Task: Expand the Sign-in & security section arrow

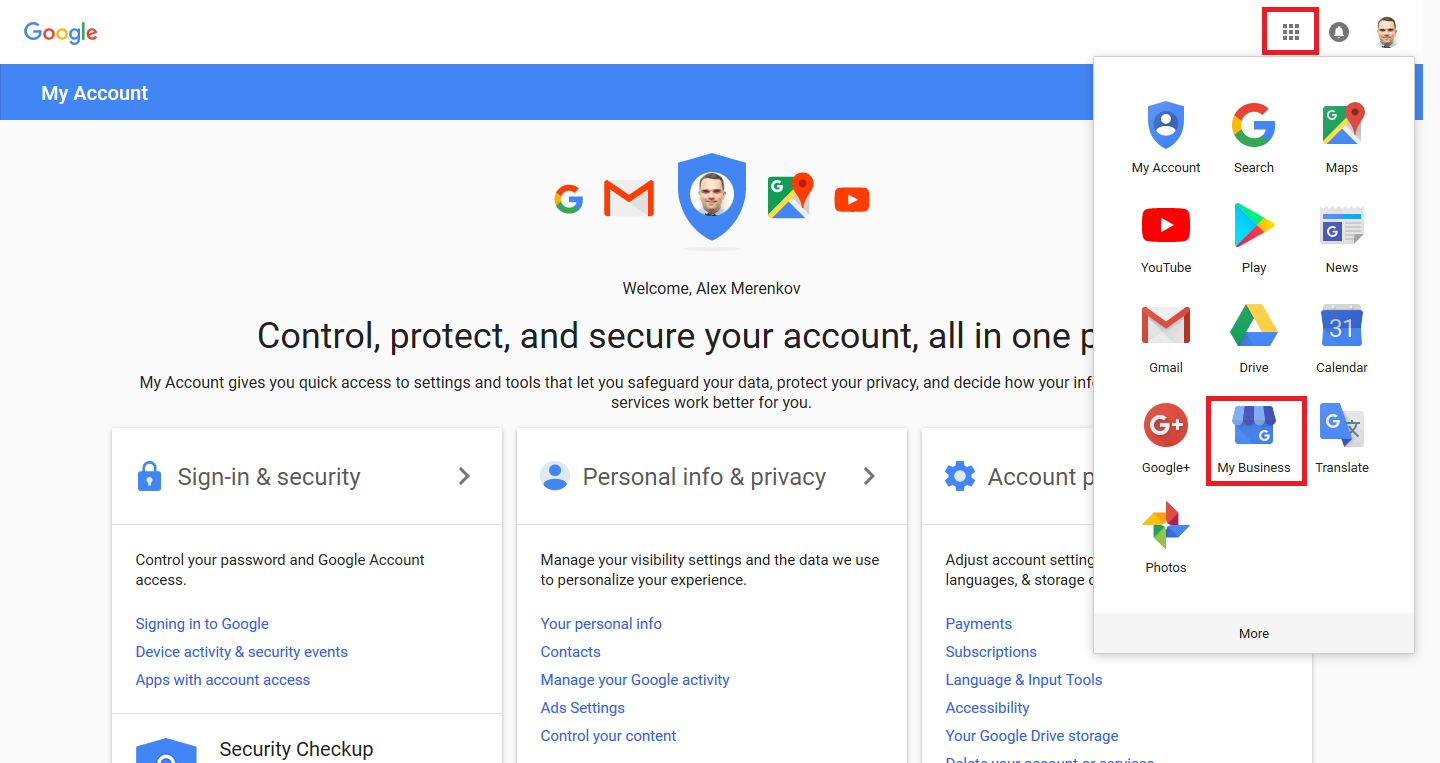Action: click(x=464, y=477)
